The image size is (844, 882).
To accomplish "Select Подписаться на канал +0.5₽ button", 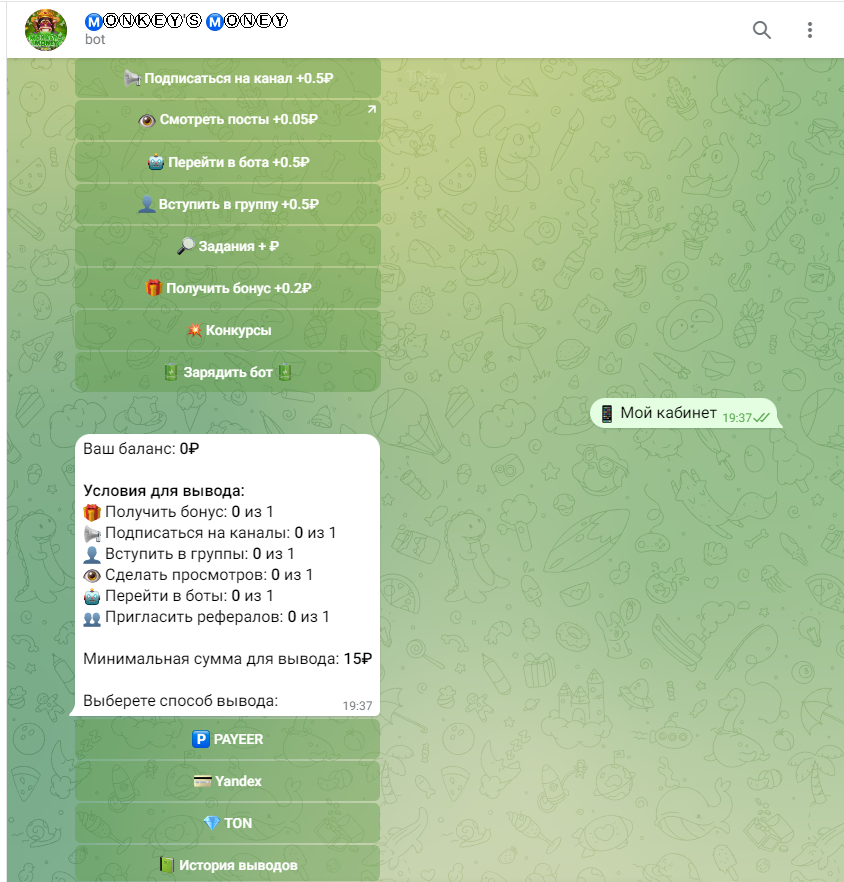I will (228, 78).
